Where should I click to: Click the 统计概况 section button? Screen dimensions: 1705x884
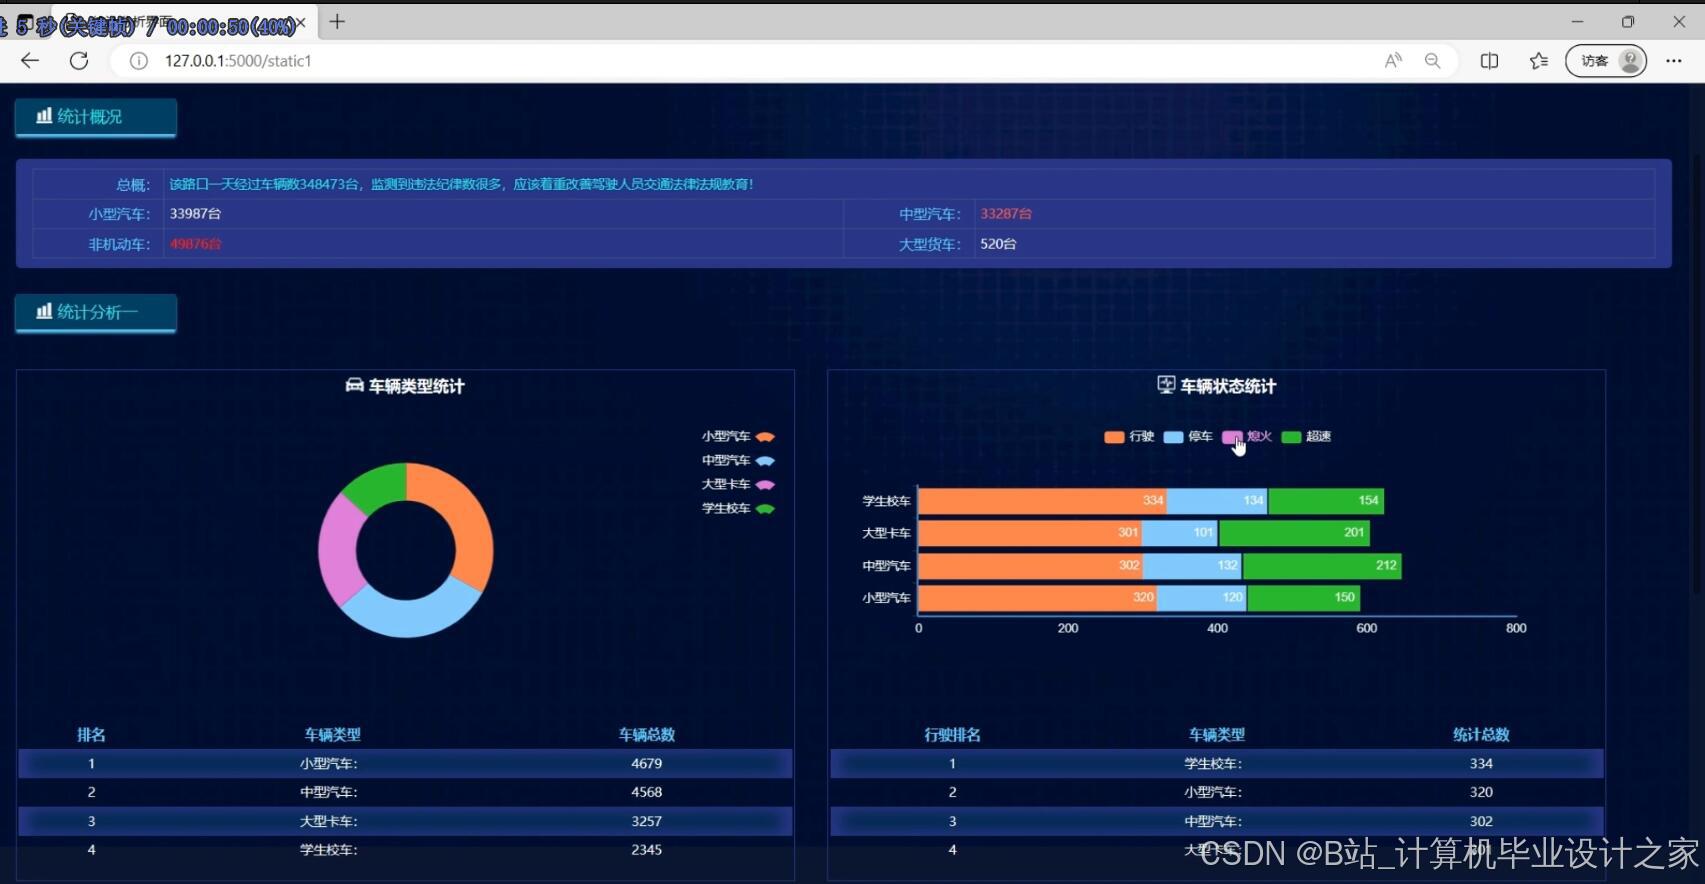[96, 117]
